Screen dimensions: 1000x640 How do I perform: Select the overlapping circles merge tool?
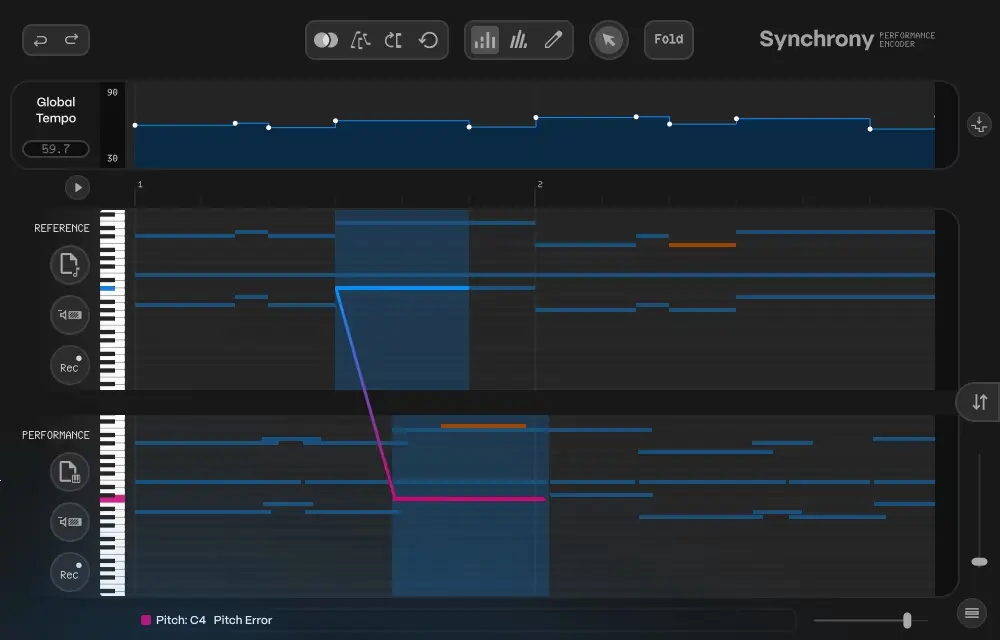326,40
